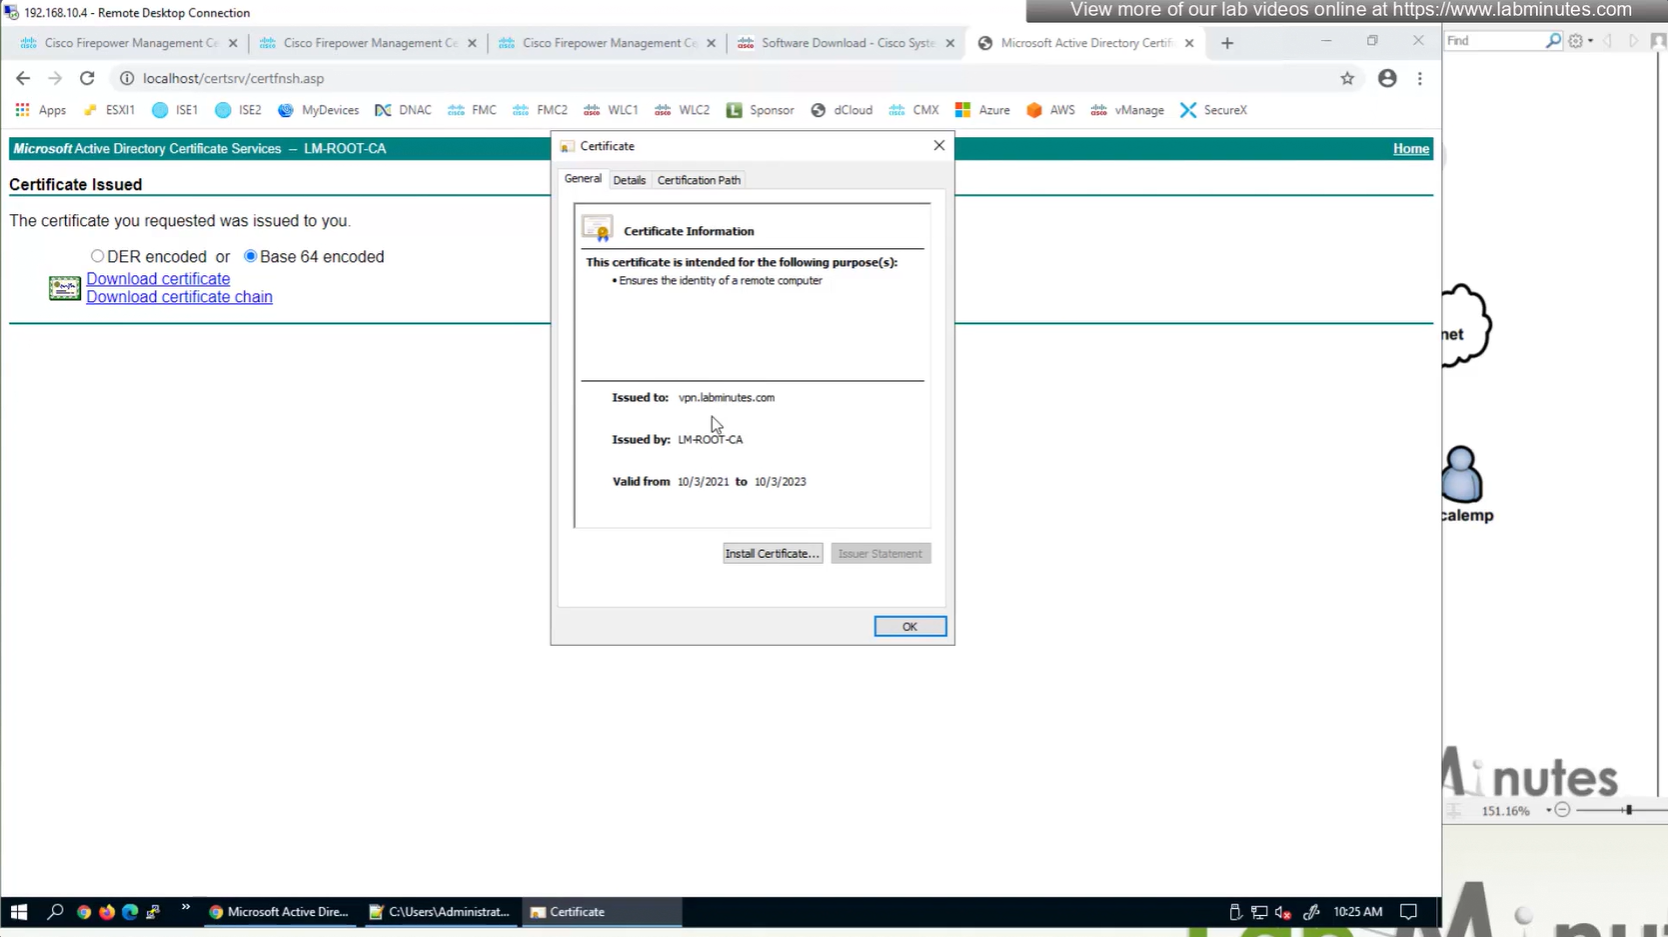Image resolution: width=1668 pixels, height=937 pixels.
Task: Open the Chrome three-dot menu
Action: (x=1419, y=78)
